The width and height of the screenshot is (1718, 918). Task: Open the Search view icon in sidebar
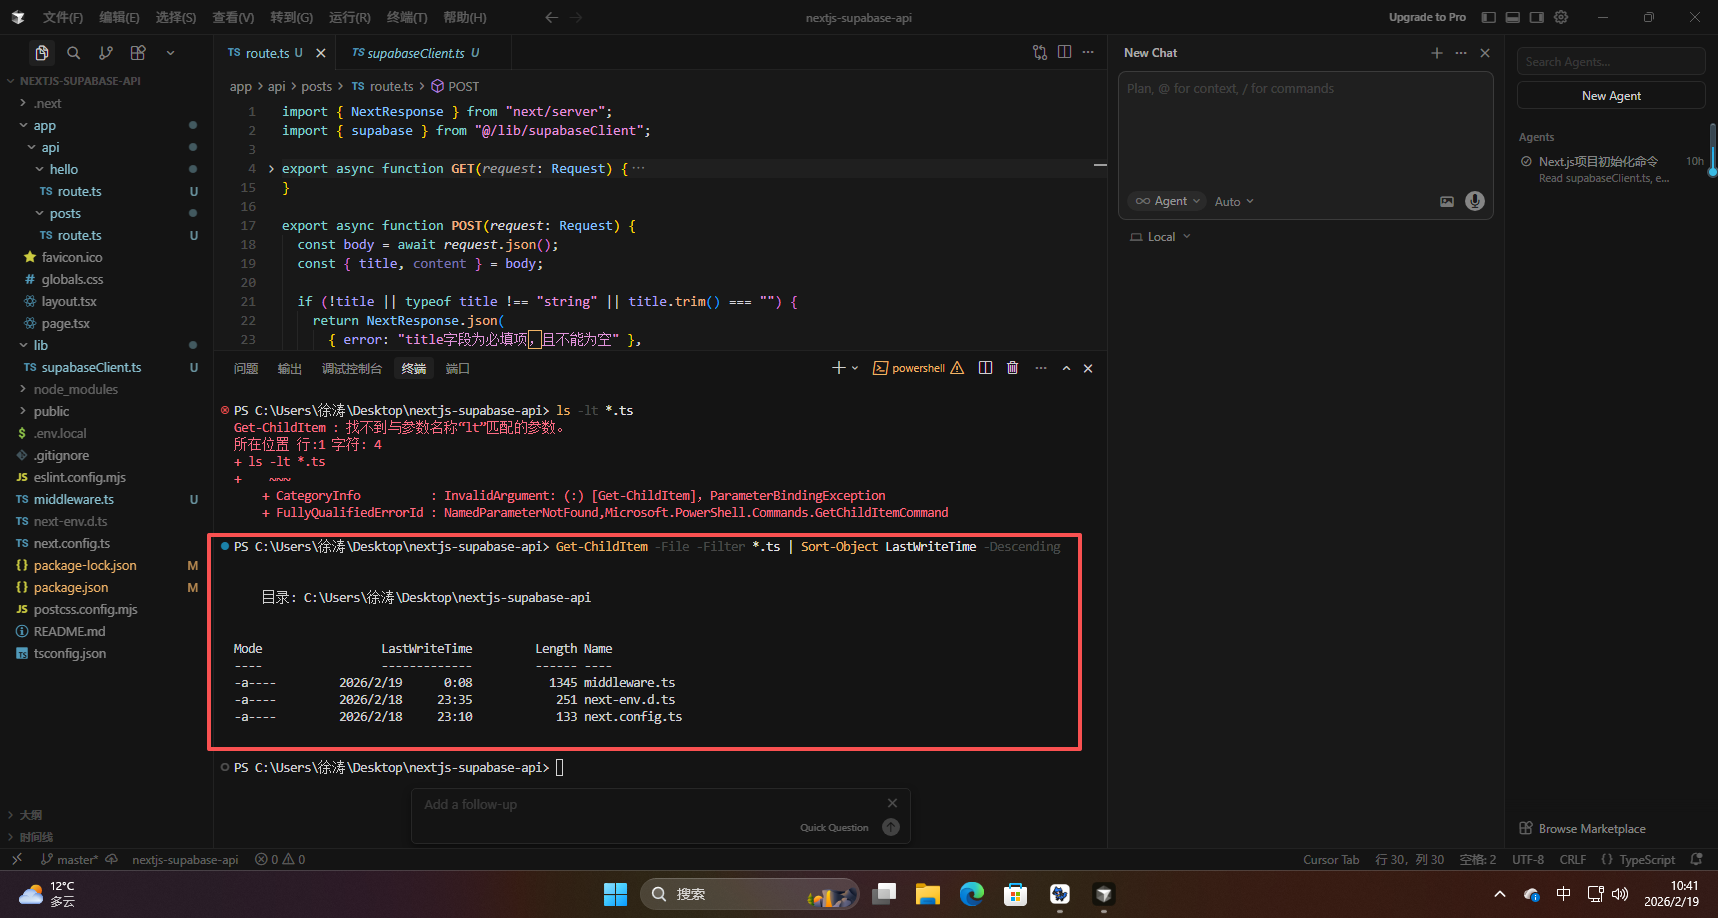[x=73, y=53]
